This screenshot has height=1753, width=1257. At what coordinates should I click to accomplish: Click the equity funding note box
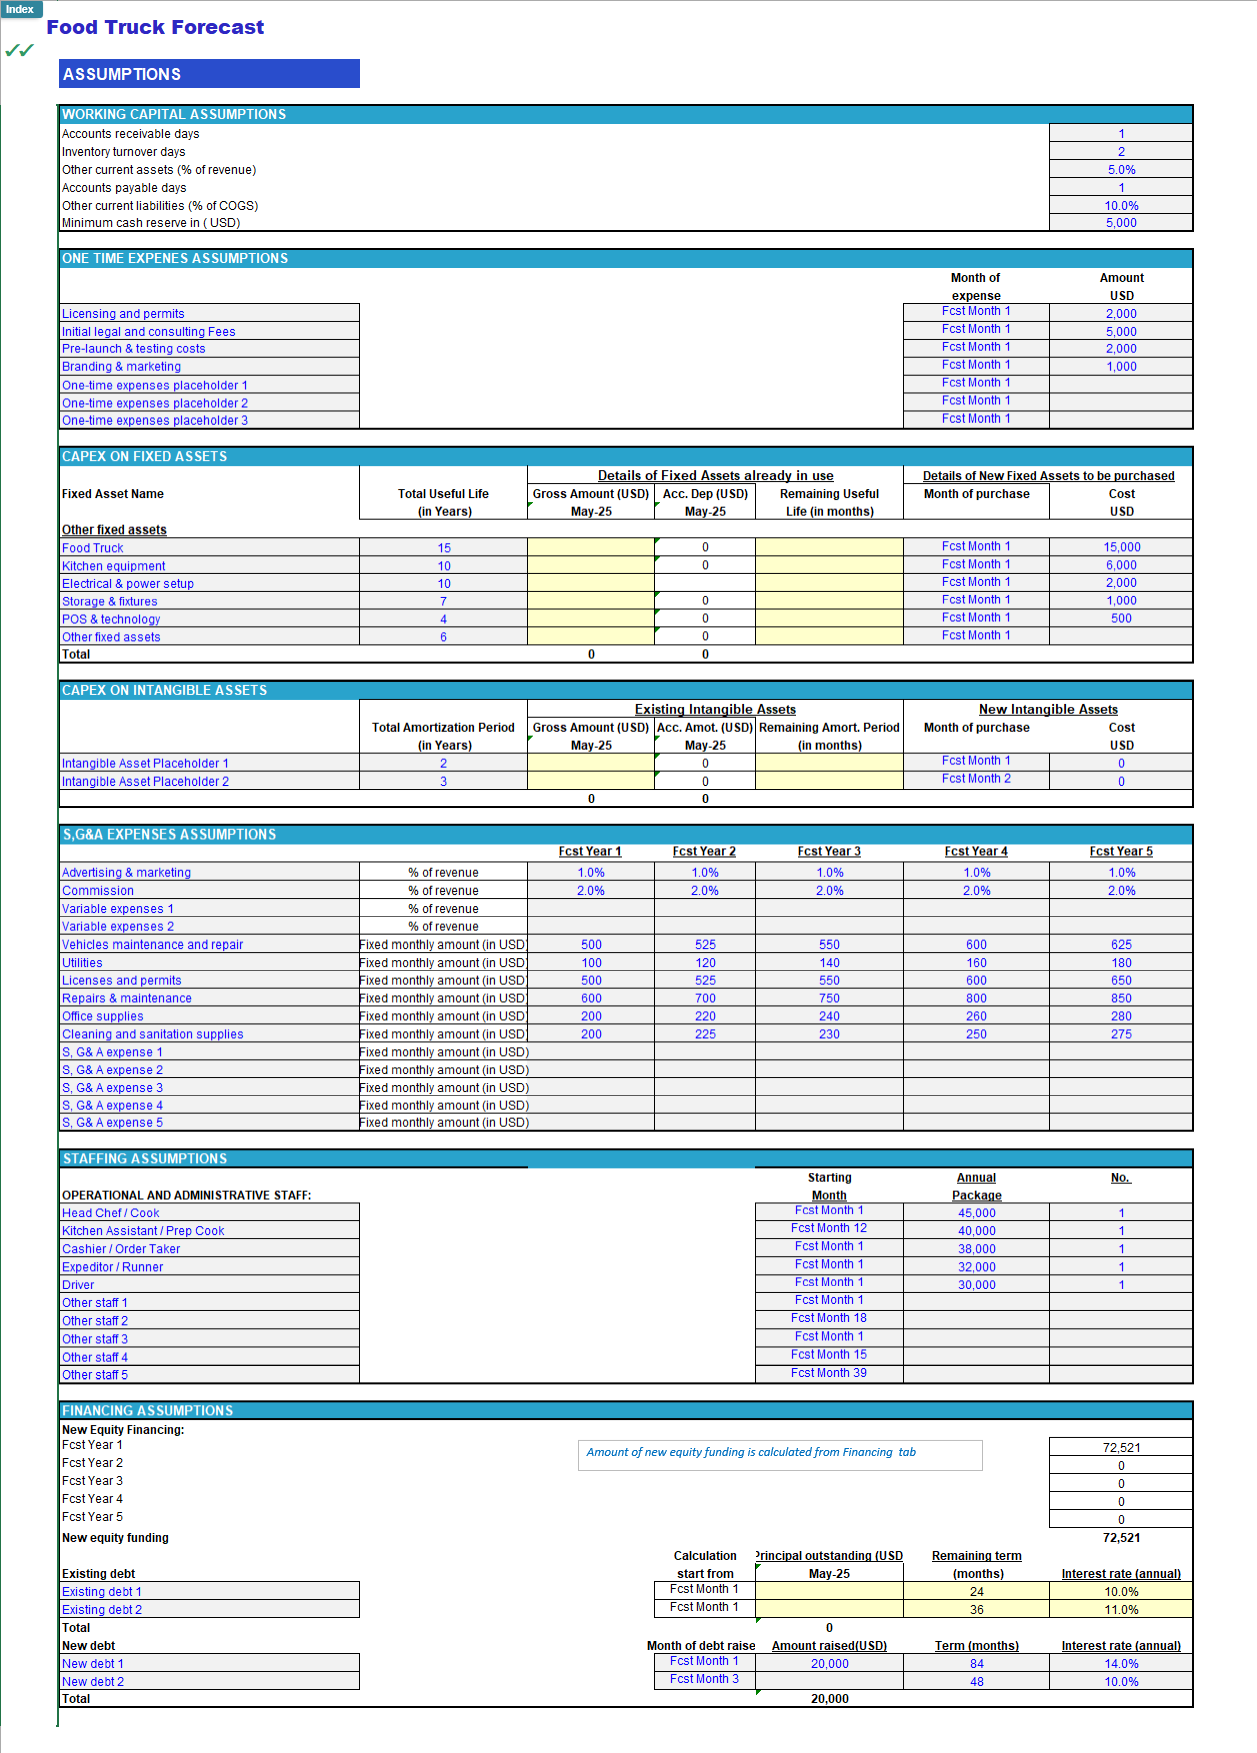(x=780, y=1455)
